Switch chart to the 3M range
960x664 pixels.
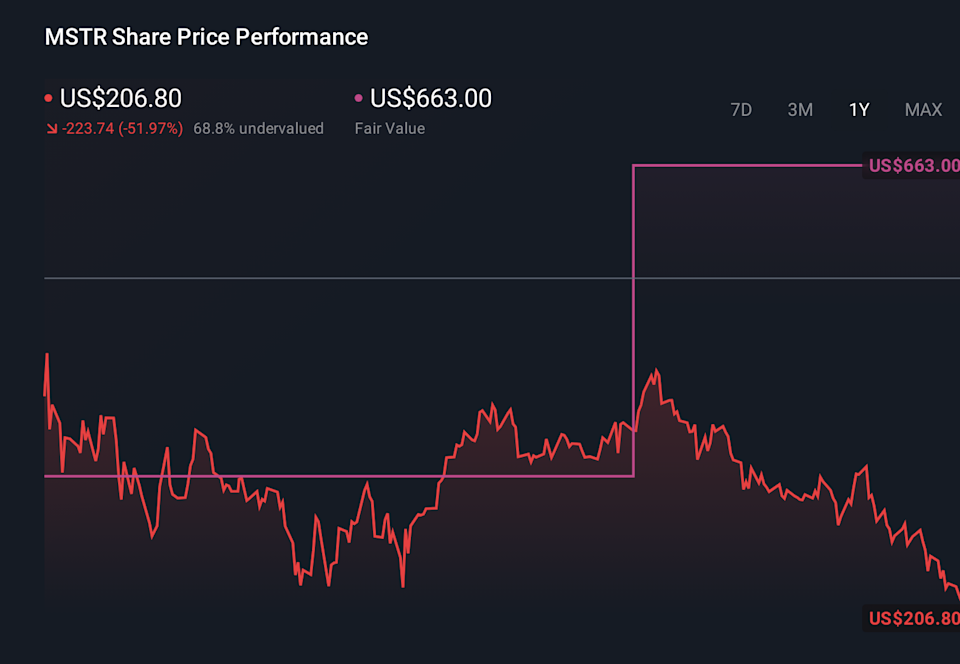[800, 110]
